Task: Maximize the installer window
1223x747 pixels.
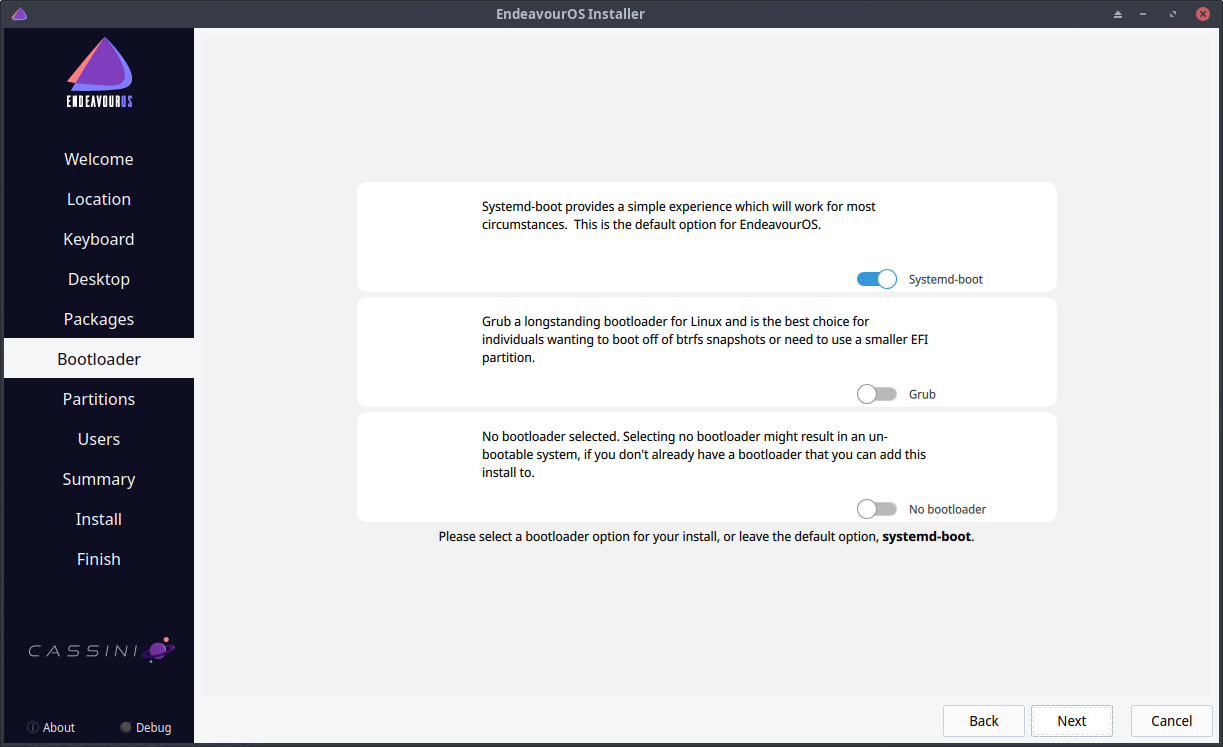Action: (x=1172, y=14)
